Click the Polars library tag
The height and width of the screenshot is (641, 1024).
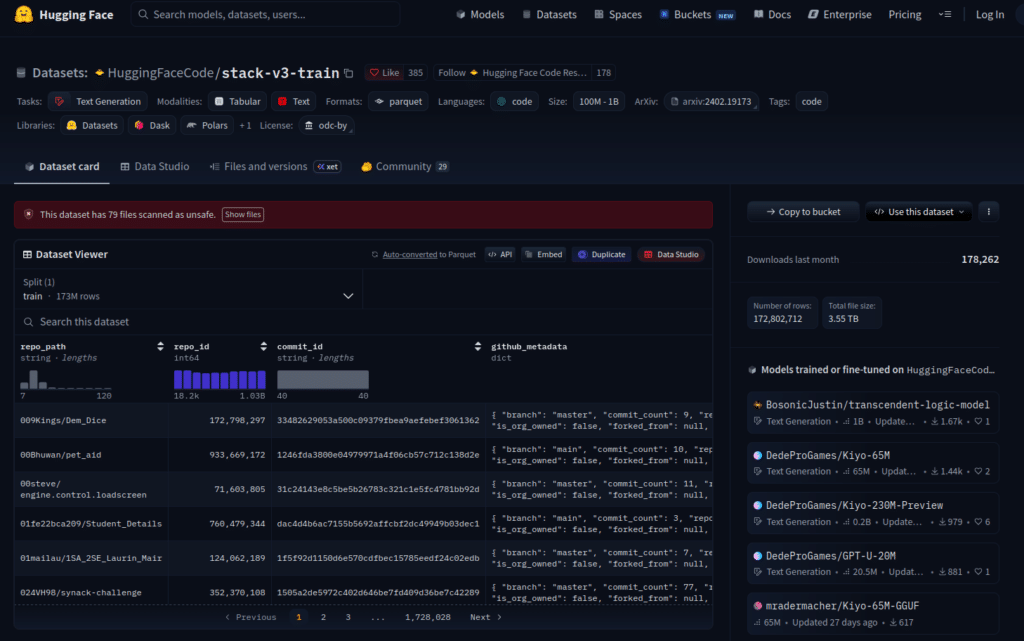point(207,125)
